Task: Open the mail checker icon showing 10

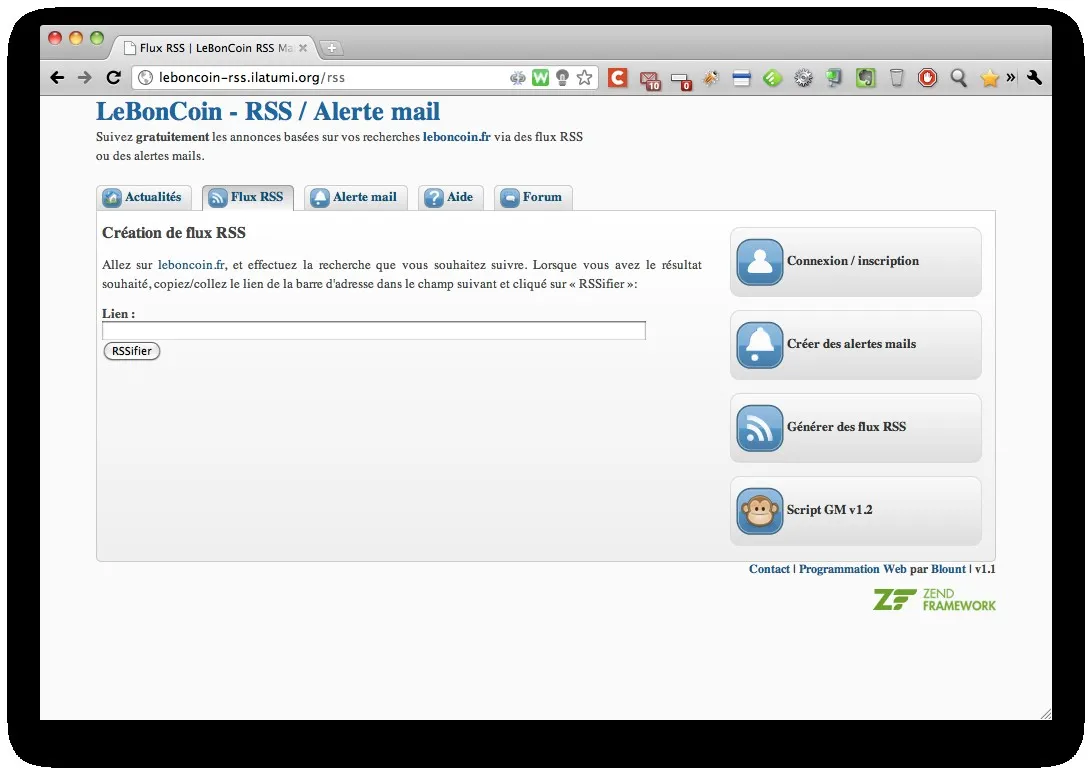Action: pos(650,80)
